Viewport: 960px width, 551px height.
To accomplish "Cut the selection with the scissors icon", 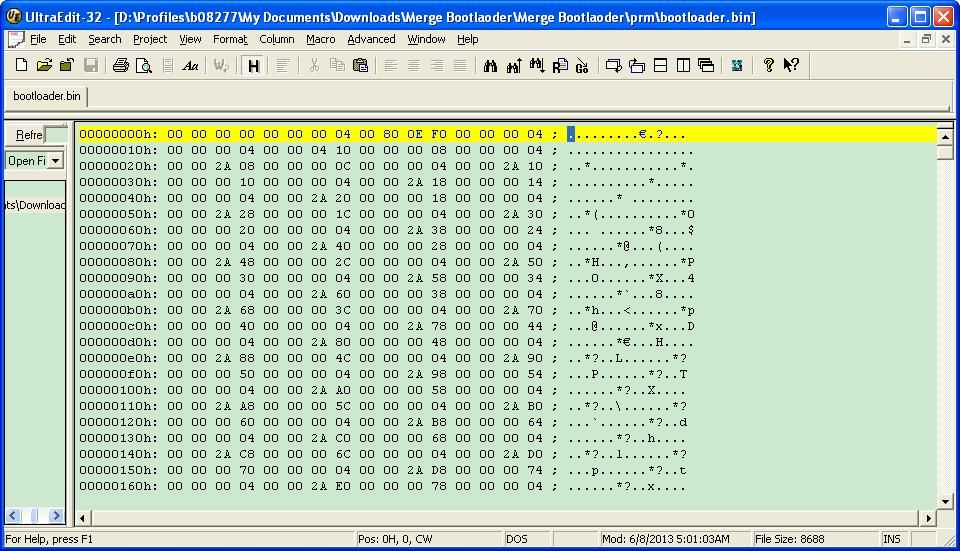I will pyautogui.click(x=314, y=65).
